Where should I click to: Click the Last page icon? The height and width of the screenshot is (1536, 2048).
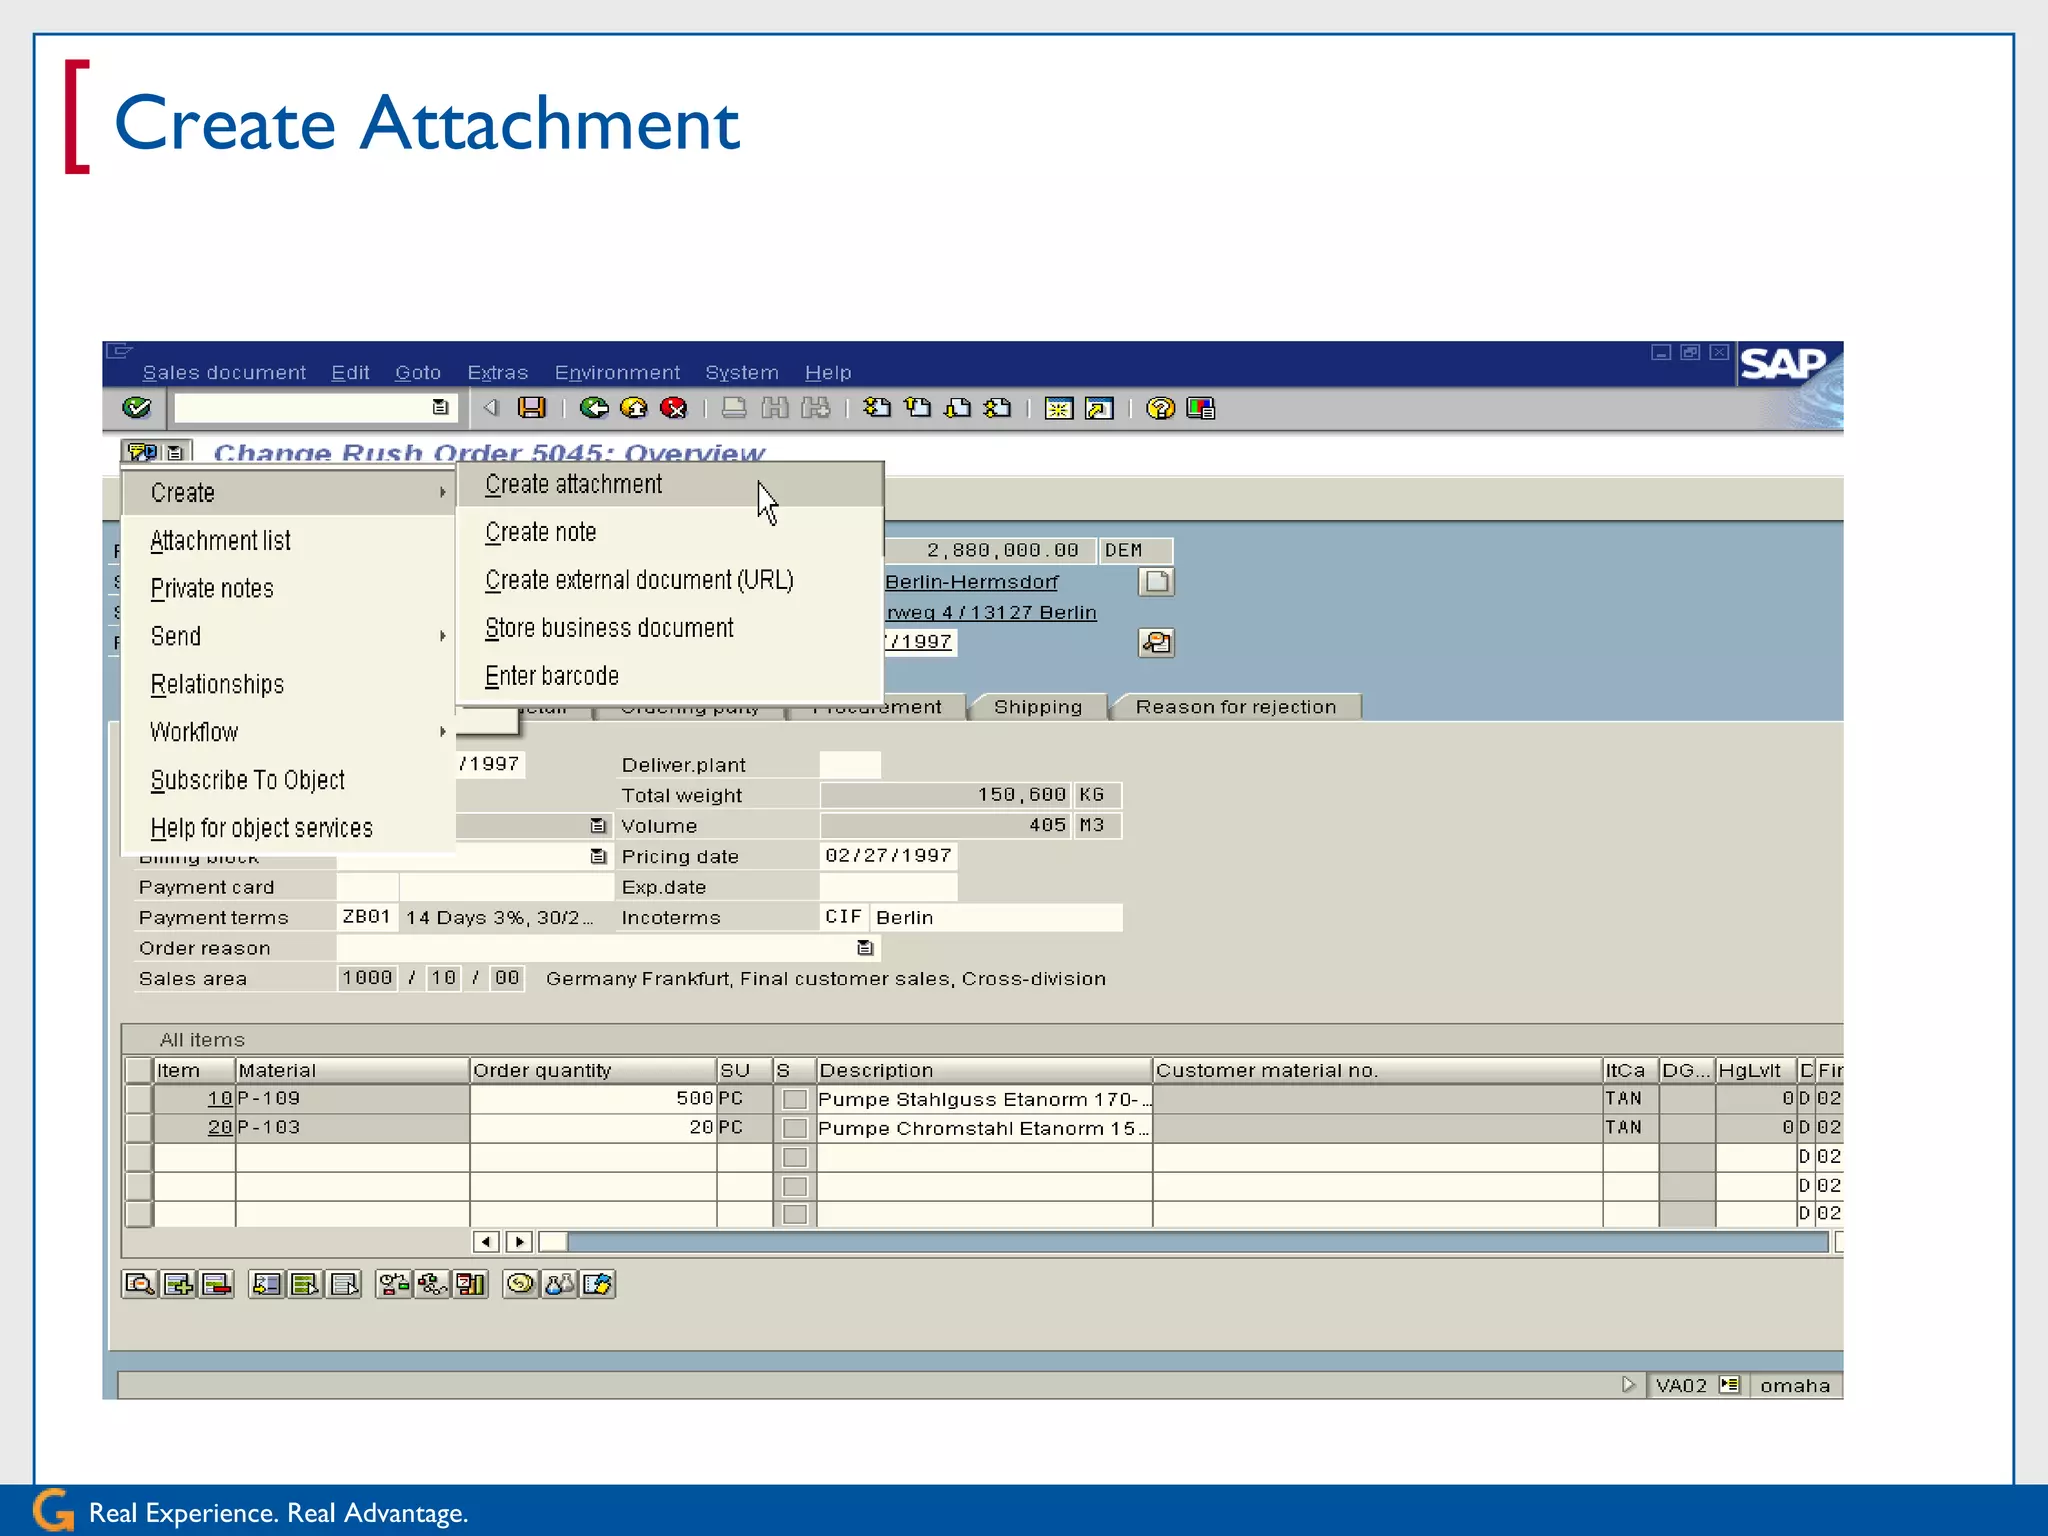(x=997, y=407)
